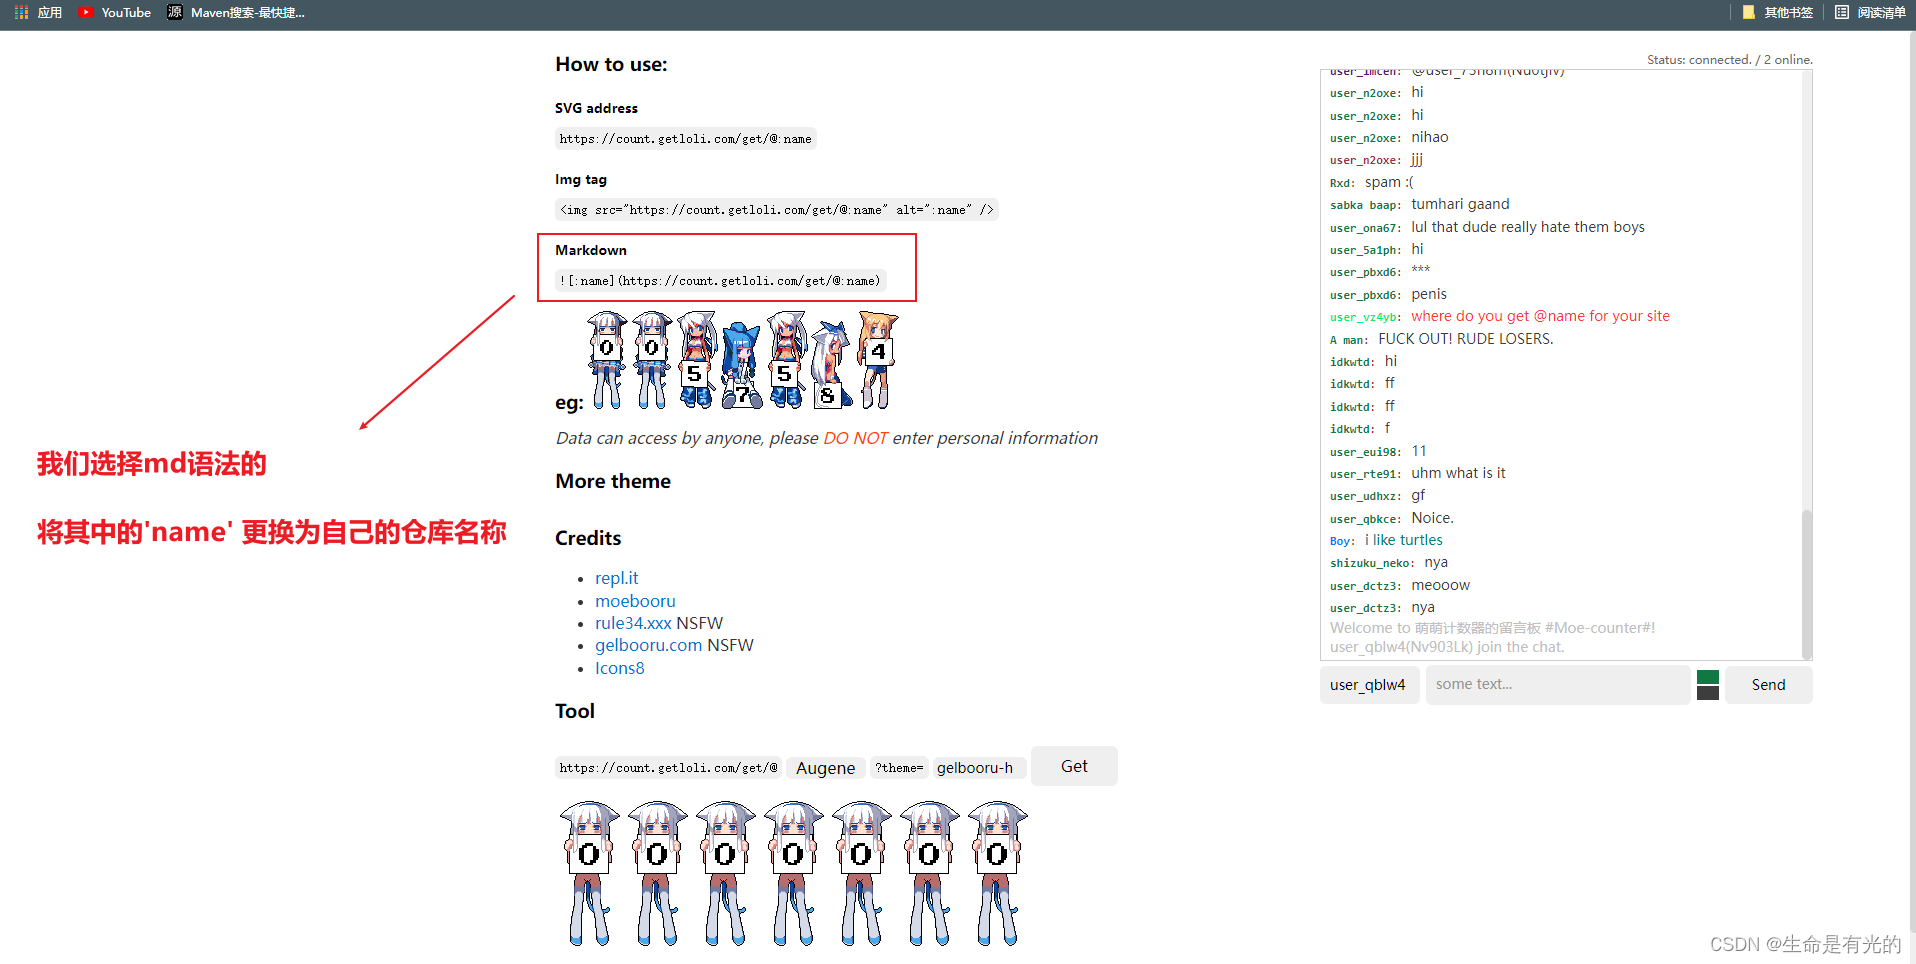The width and height of the screenshot is (1916, 964).
Task: Expand the More theme section
Action: tap(613, 481)
